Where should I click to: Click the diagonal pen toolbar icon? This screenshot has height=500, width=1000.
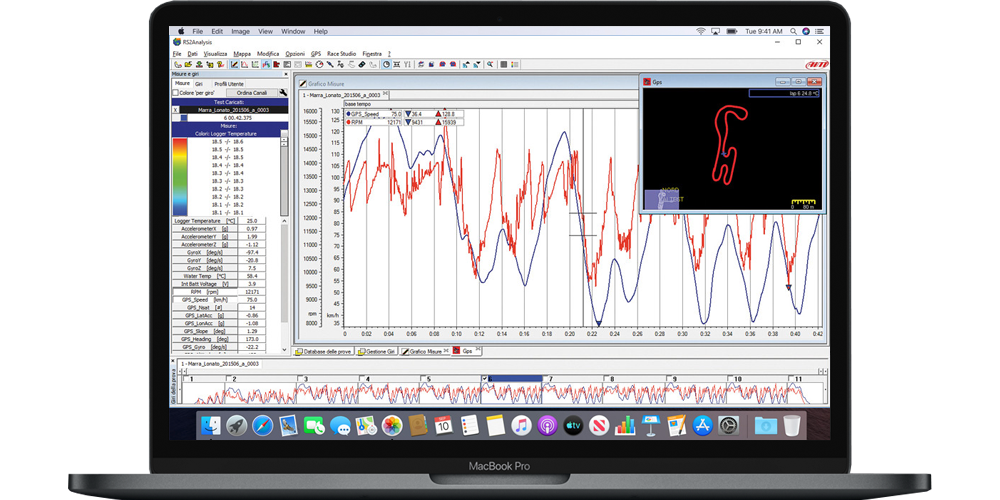click(330, 64)
